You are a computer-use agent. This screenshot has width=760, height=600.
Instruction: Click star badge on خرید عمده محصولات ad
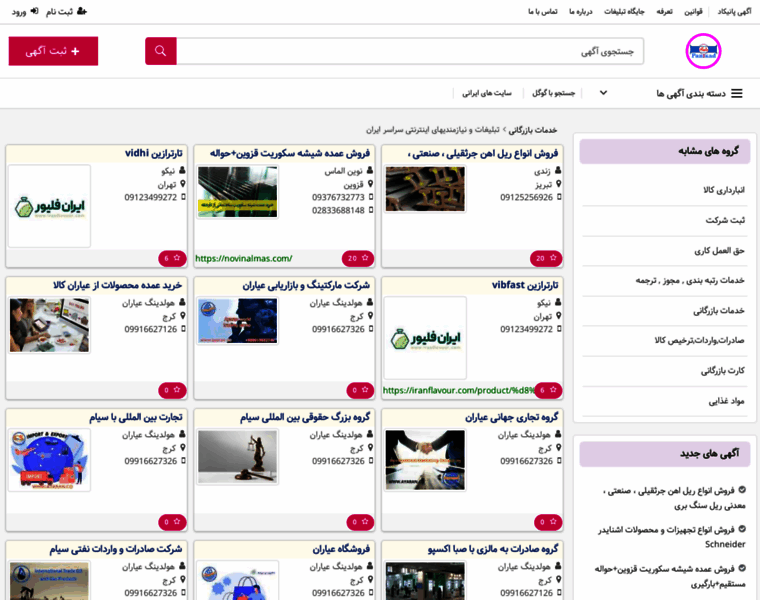click(x=172, y=390)
